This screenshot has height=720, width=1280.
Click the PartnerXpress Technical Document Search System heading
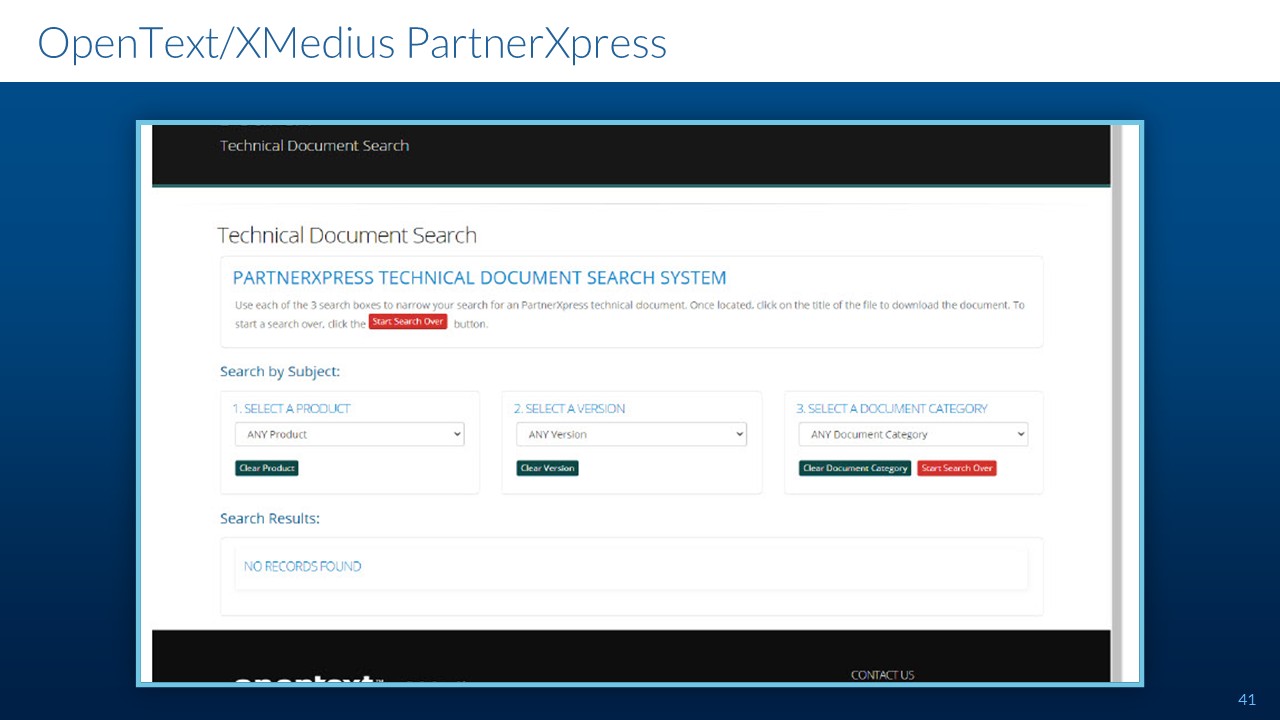click(x=479, y=278)
